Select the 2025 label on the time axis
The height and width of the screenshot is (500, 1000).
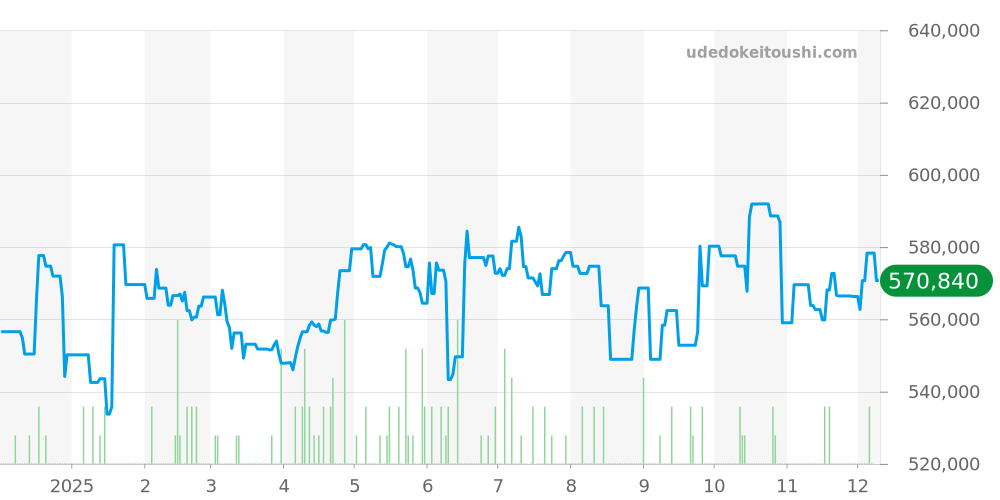pyautogui.click(x=71, y=487)
